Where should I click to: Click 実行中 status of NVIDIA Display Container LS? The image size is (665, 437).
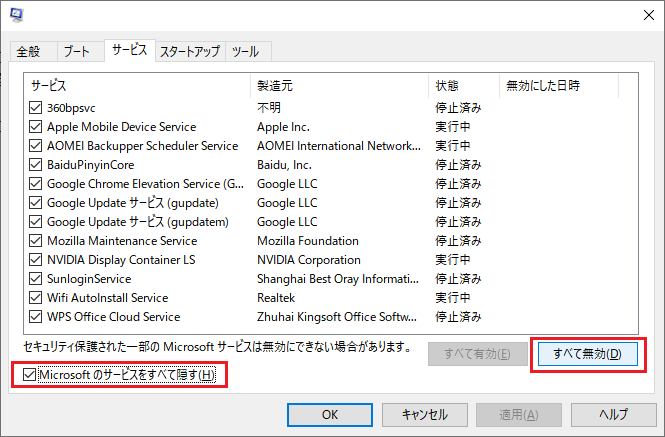pyautogui.click(x=453, y=260)
